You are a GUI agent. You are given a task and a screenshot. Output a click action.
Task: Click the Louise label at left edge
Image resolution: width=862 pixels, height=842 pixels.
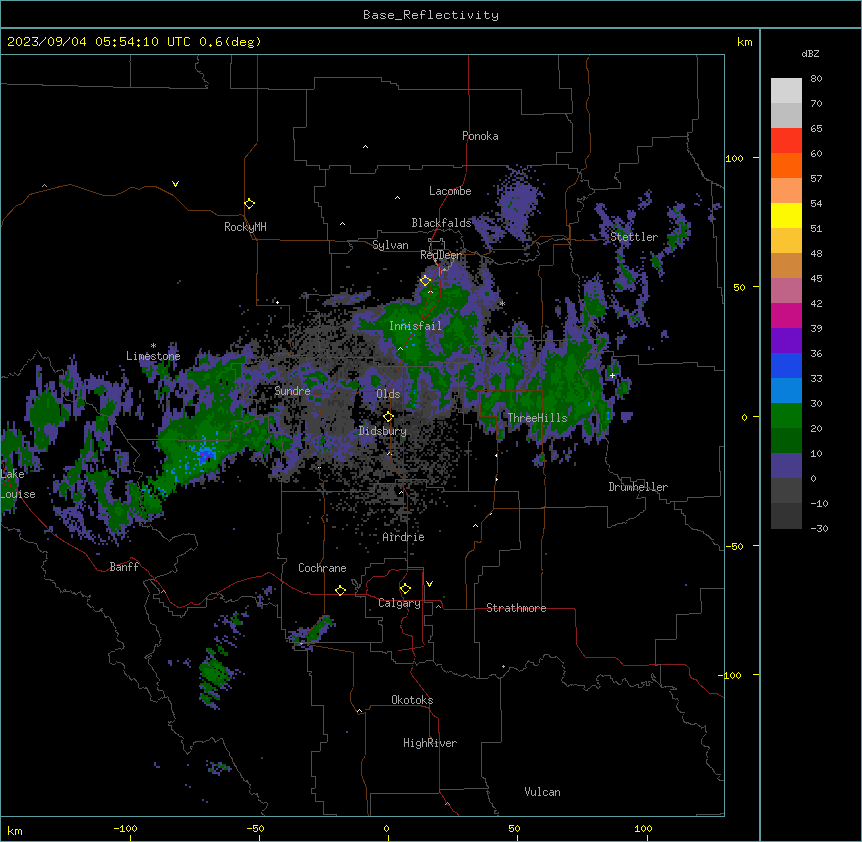point(18,494)
